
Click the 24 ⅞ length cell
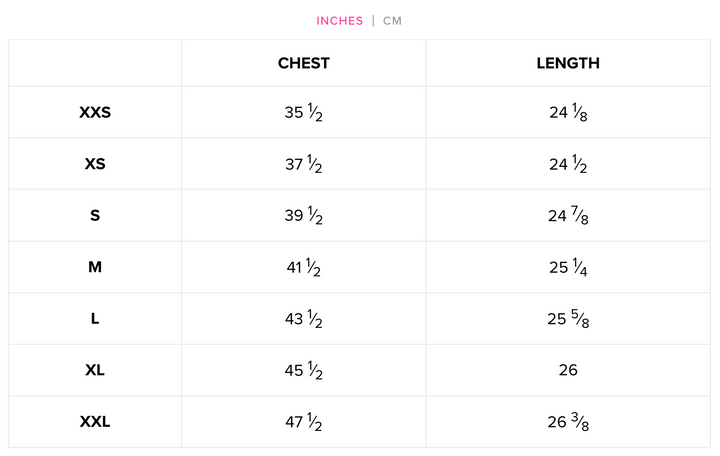pyautogui.click(x=568, y=216)
